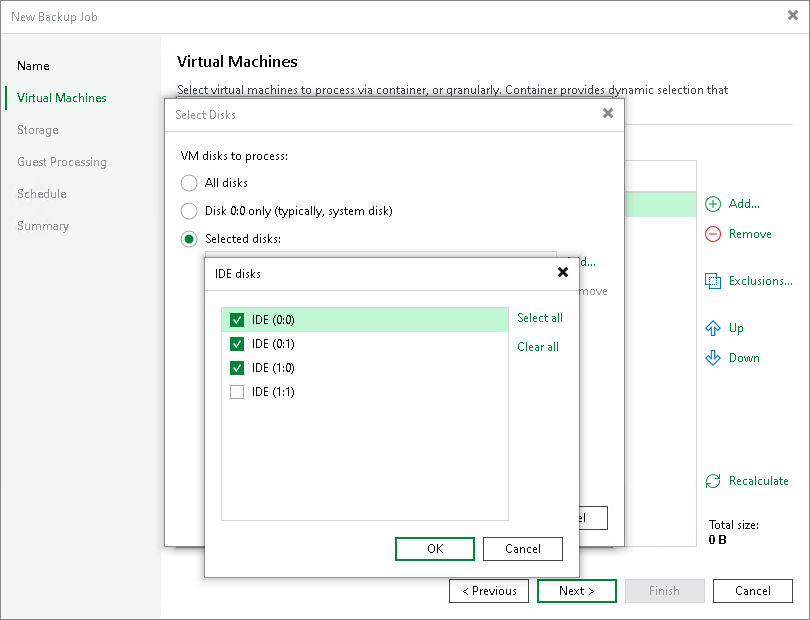Click the Up label text

(x=736, y=328)
